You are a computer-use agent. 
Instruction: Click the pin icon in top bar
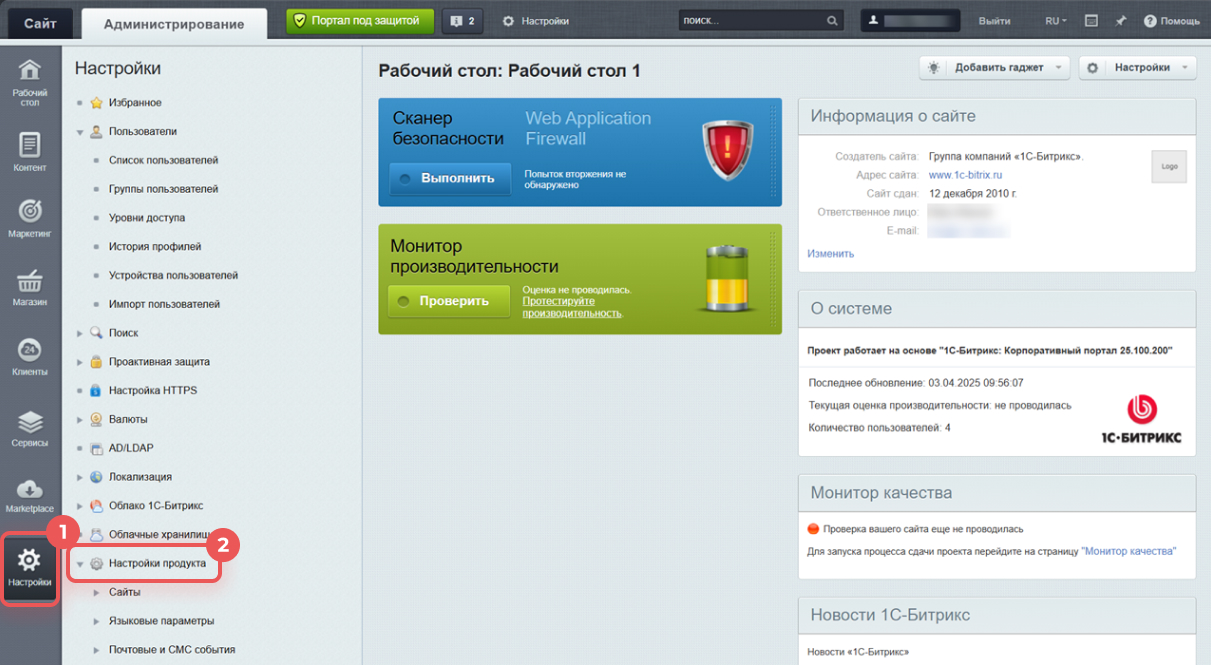(1121, 21)
